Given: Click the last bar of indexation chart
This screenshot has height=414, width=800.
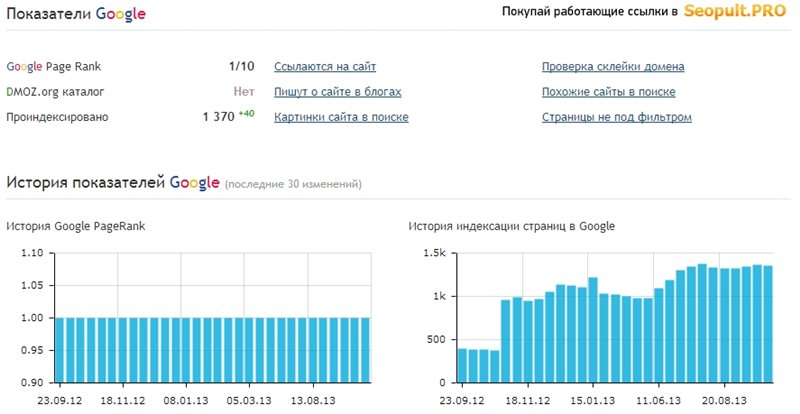Looking at the screenshot, I should 768,324.
